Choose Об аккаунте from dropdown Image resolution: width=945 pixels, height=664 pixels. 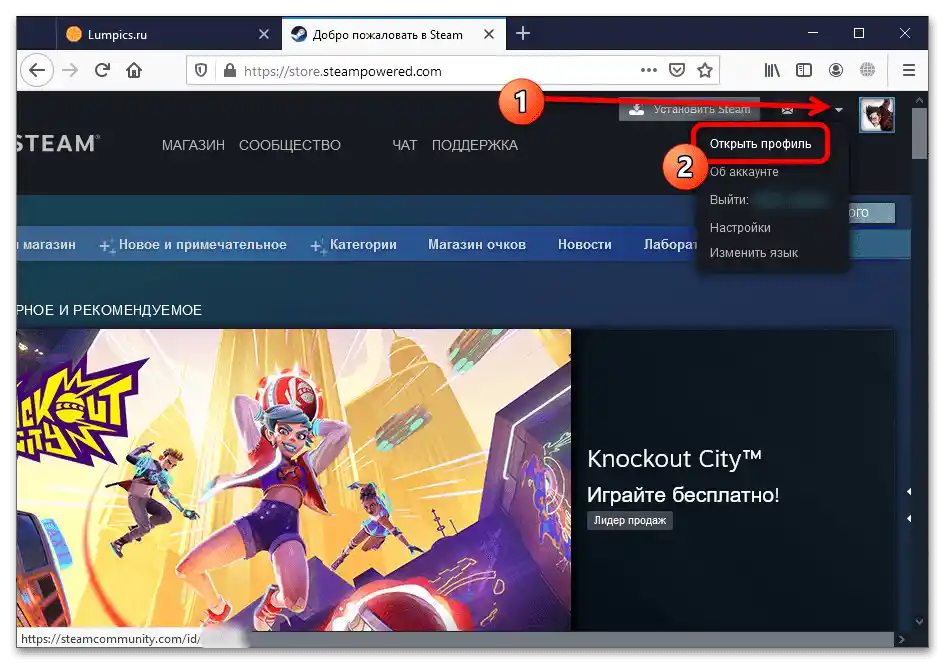pyautogui.click(x=744, y=172)
